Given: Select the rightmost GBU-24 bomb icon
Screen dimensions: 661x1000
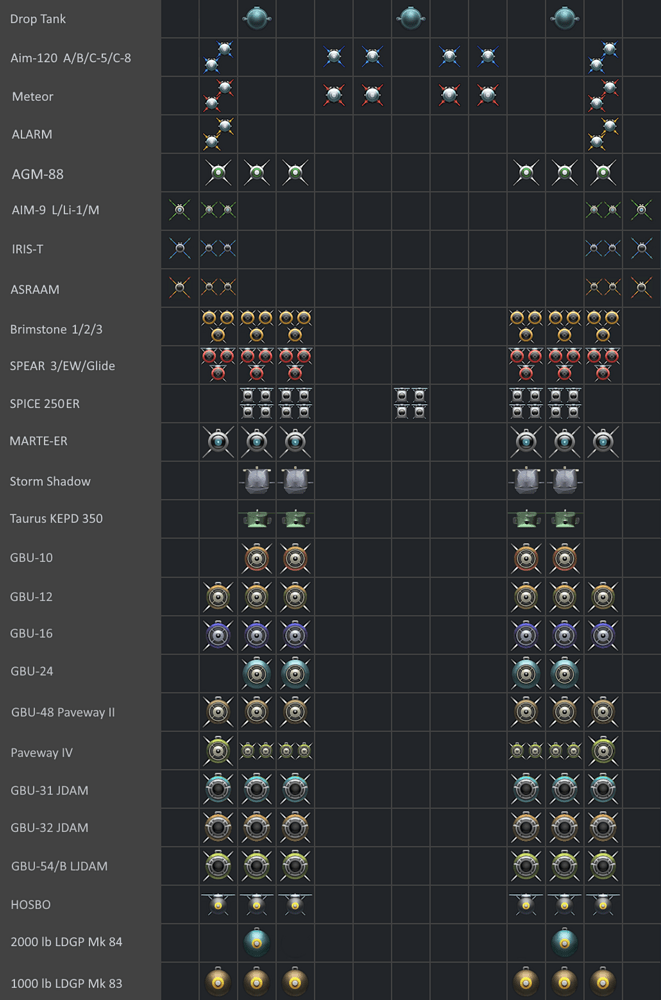Looking at the screenshot, I should (x=564, y=673).
